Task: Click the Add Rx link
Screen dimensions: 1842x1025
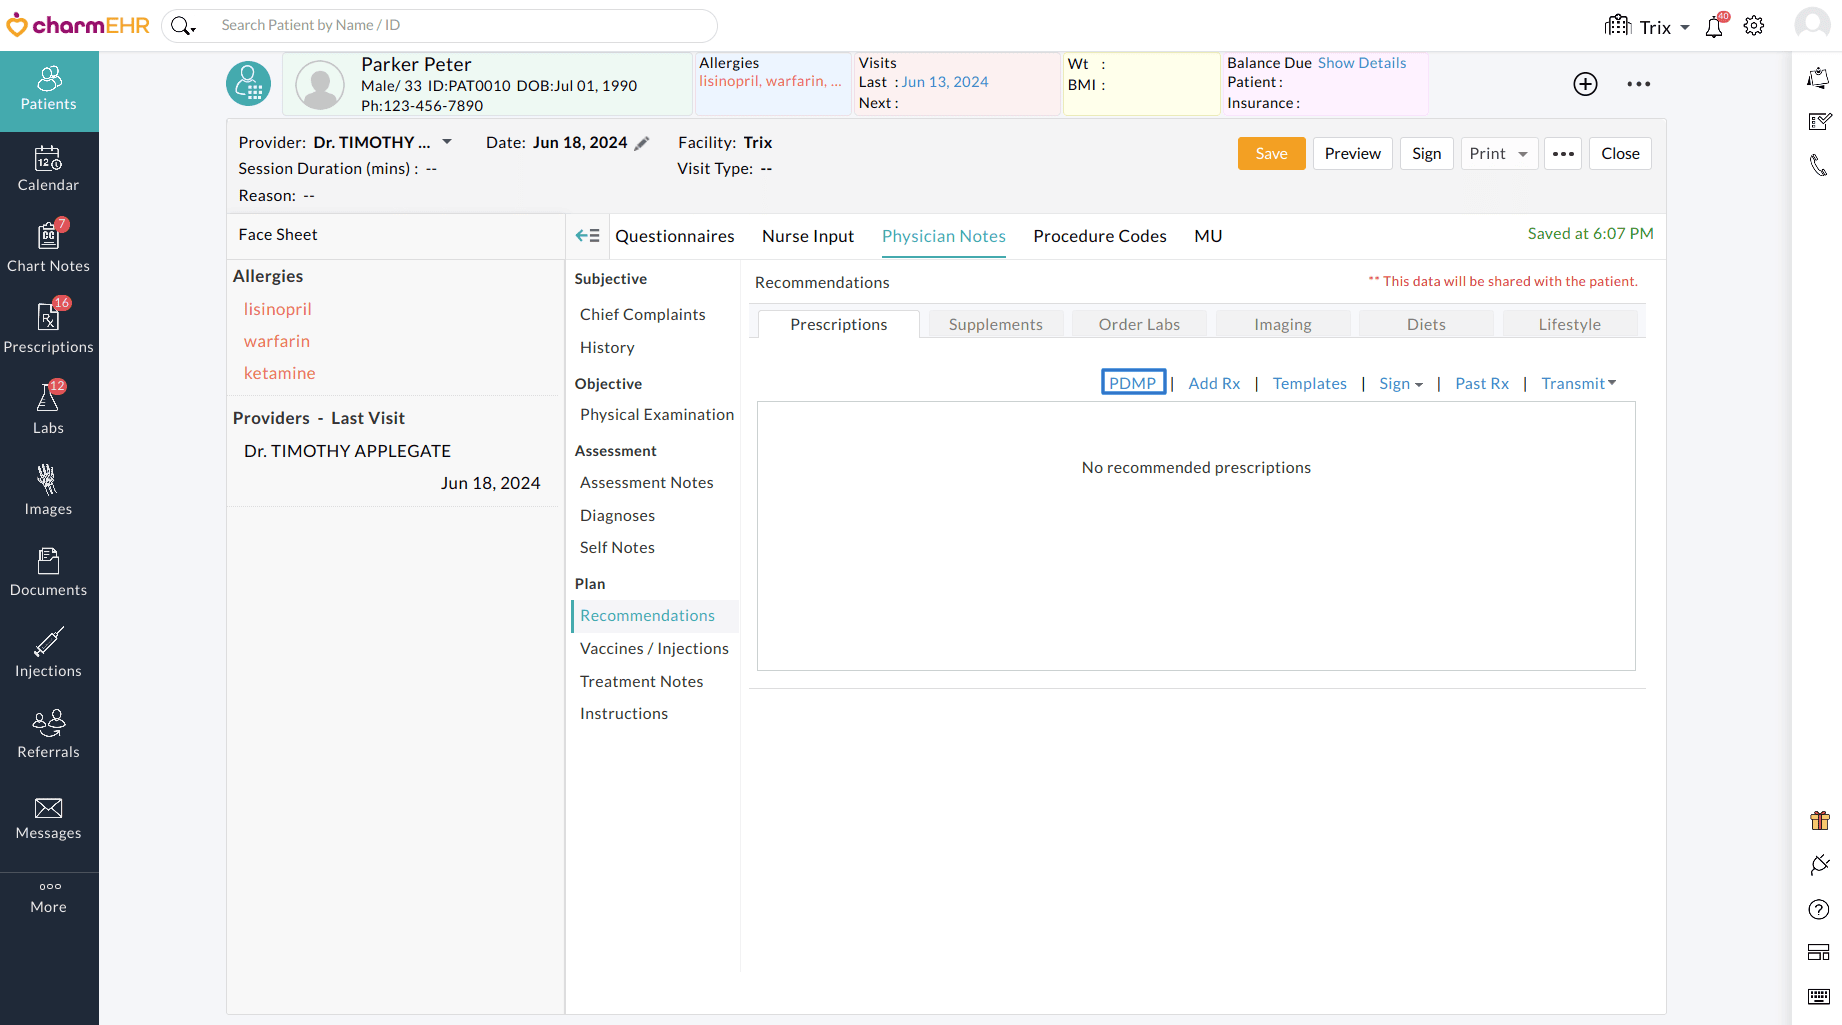Action: pyautogui.click(x=1214, y=384)
